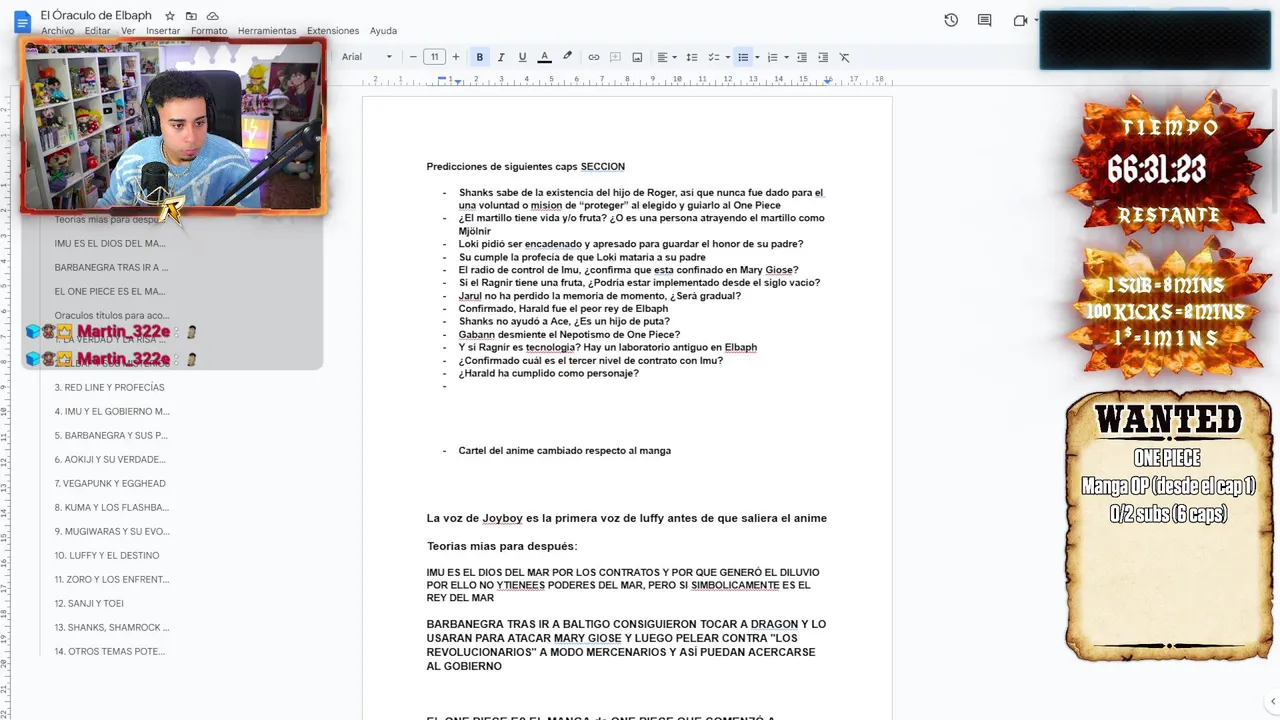
Task: Open the Insertar menu
Action: 163,31
